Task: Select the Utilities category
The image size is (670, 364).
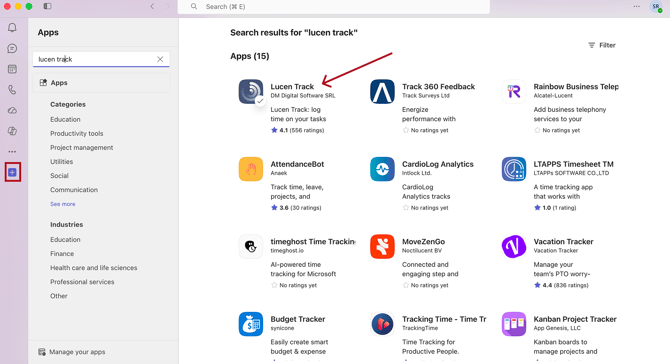Action: pyautogui.click(x=62, y=161)
